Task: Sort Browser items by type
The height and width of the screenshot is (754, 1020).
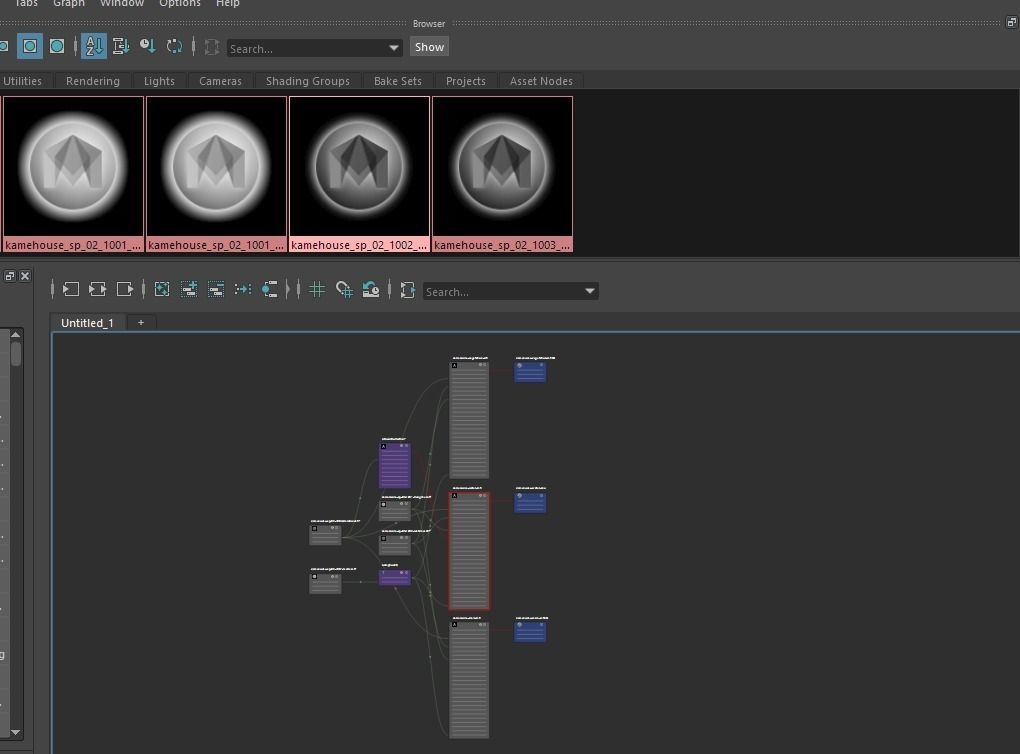Action: (x=121, y=47)
